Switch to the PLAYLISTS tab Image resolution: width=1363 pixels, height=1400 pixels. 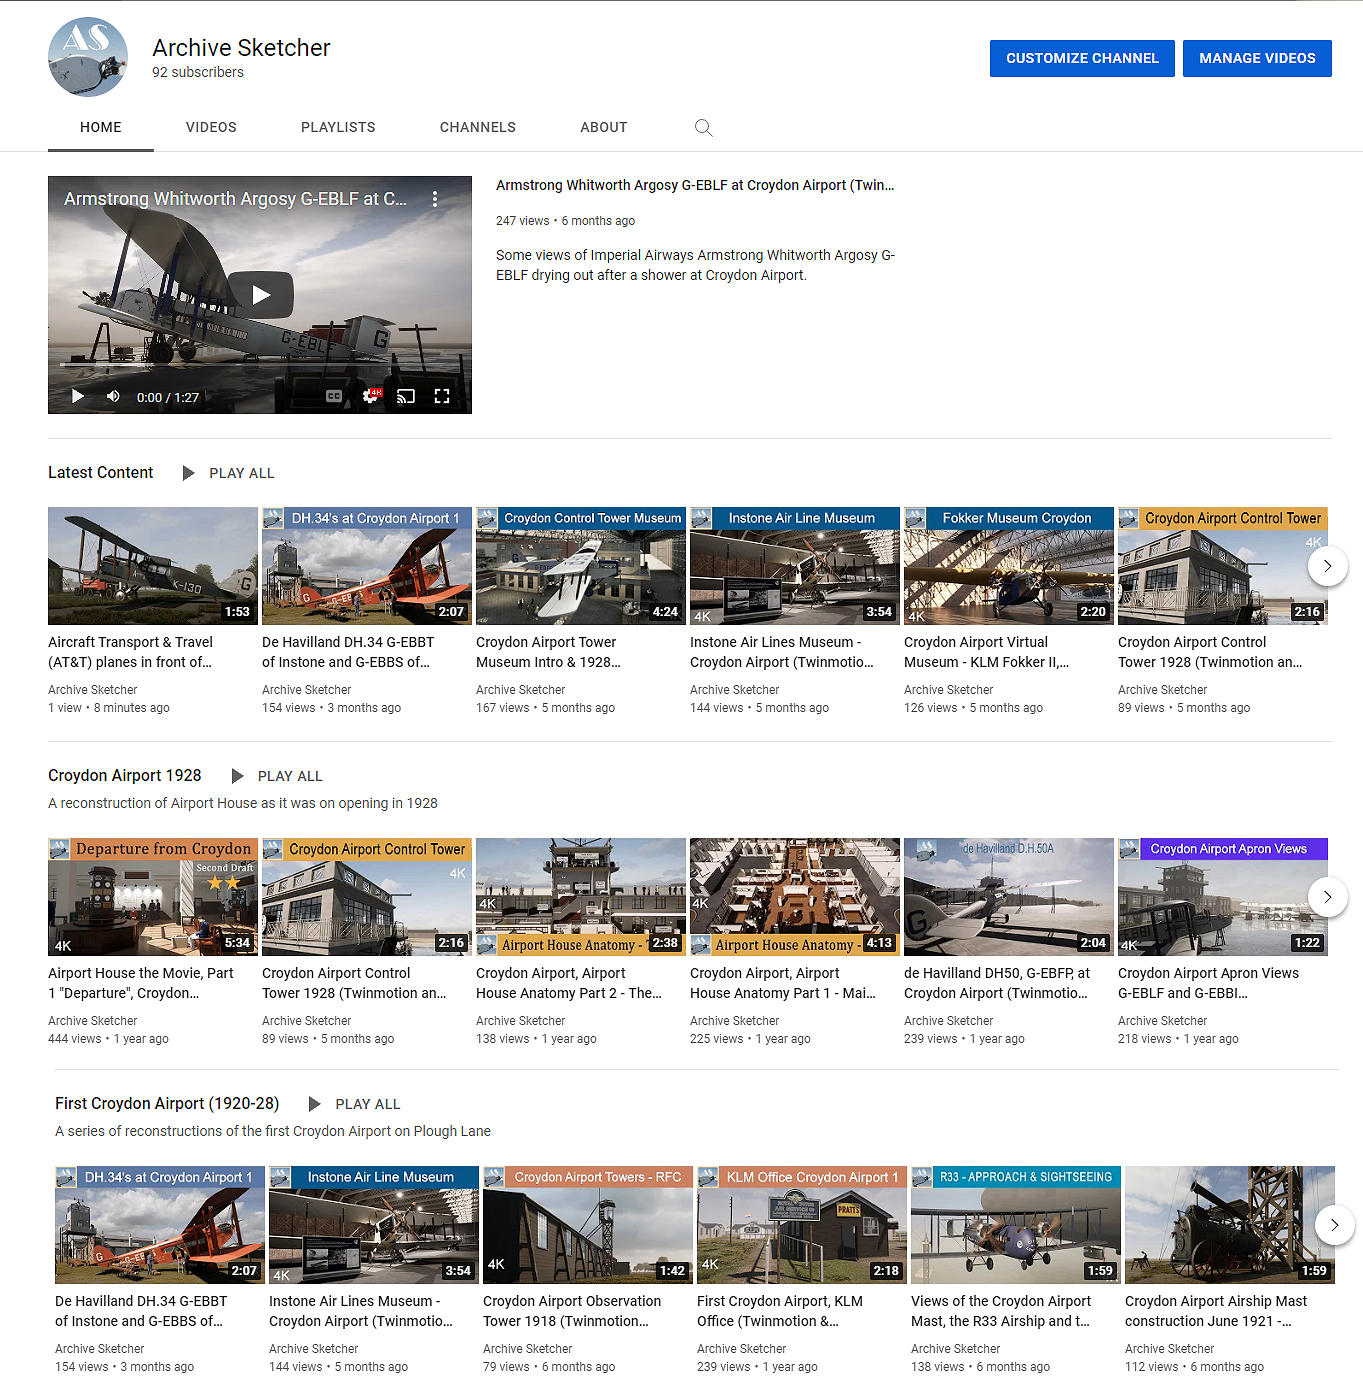[338, 127]
